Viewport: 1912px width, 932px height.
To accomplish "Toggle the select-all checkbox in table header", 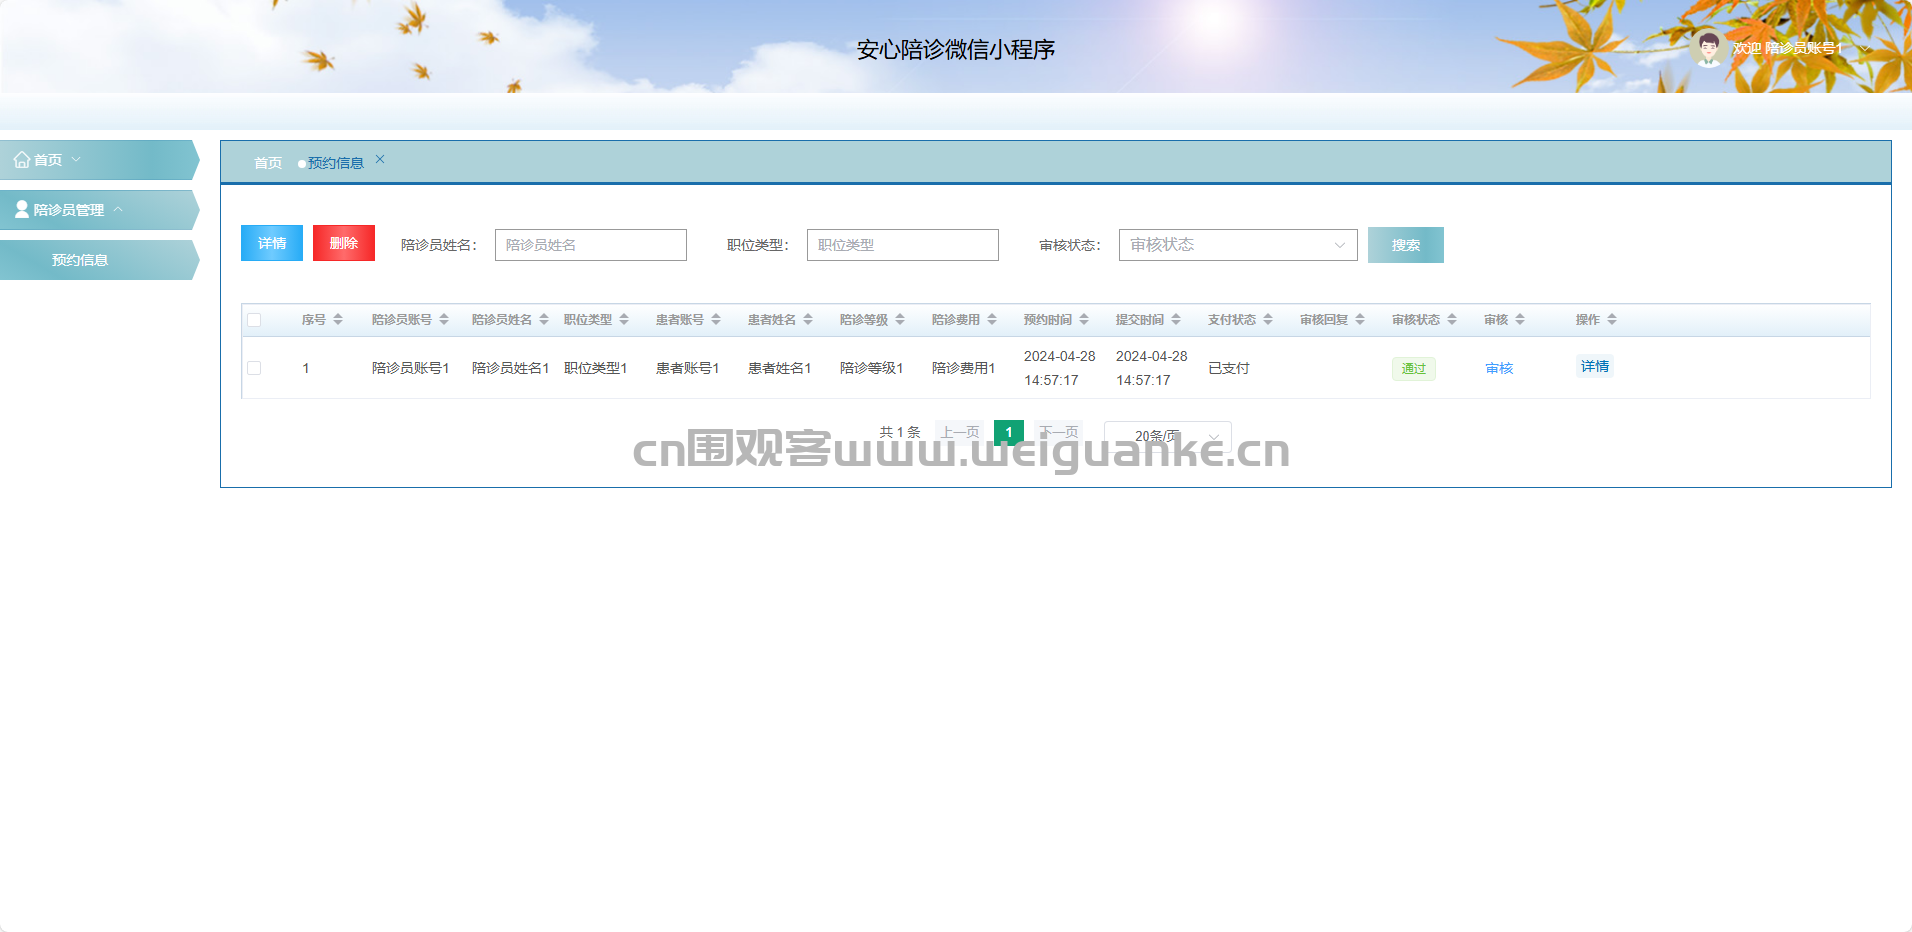I will tap(254, 320).
